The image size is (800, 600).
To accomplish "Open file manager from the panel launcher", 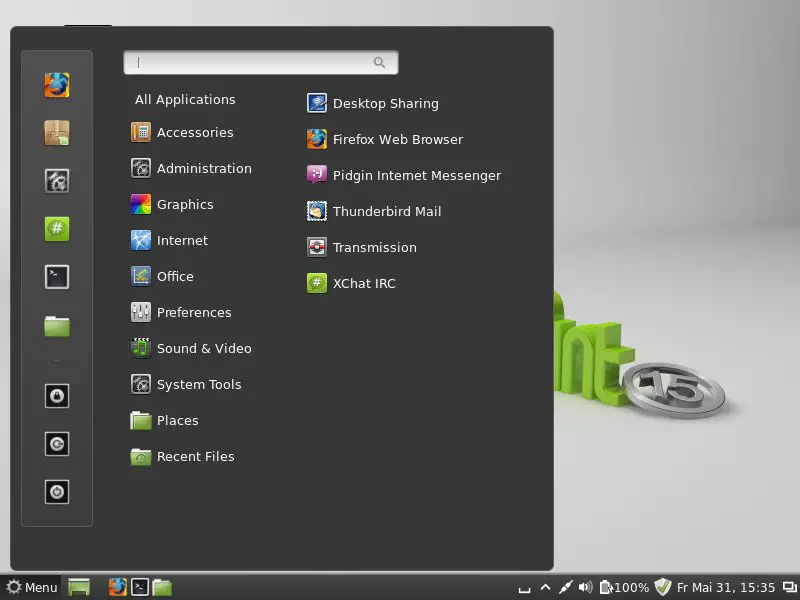I will (x=162, y=587).
